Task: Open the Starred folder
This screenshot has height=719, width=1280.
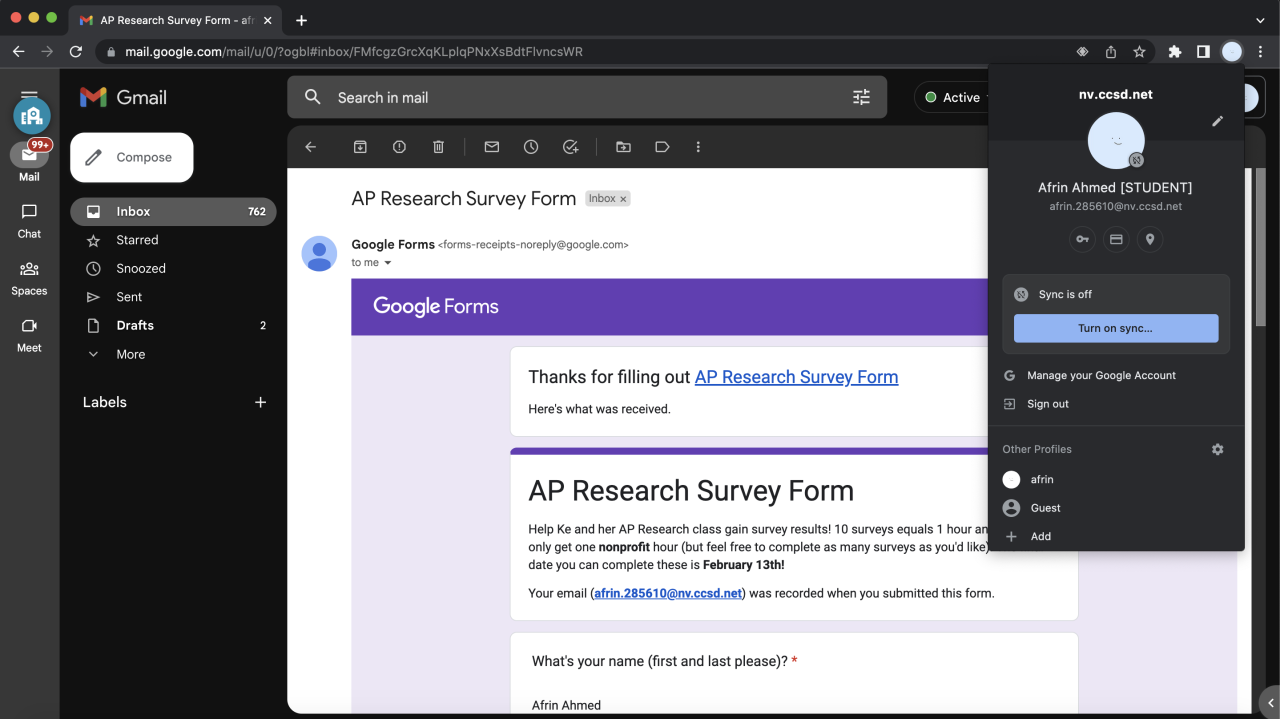Action: pyautogui.click(x=173, y=240)
